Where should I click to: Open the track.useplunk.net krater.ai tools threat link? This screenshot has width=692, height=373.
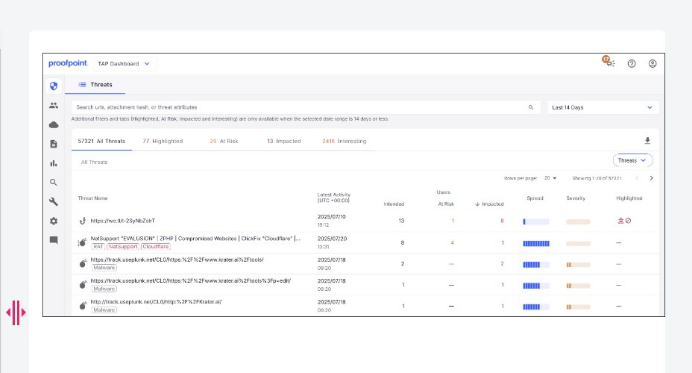coord(177,260)
